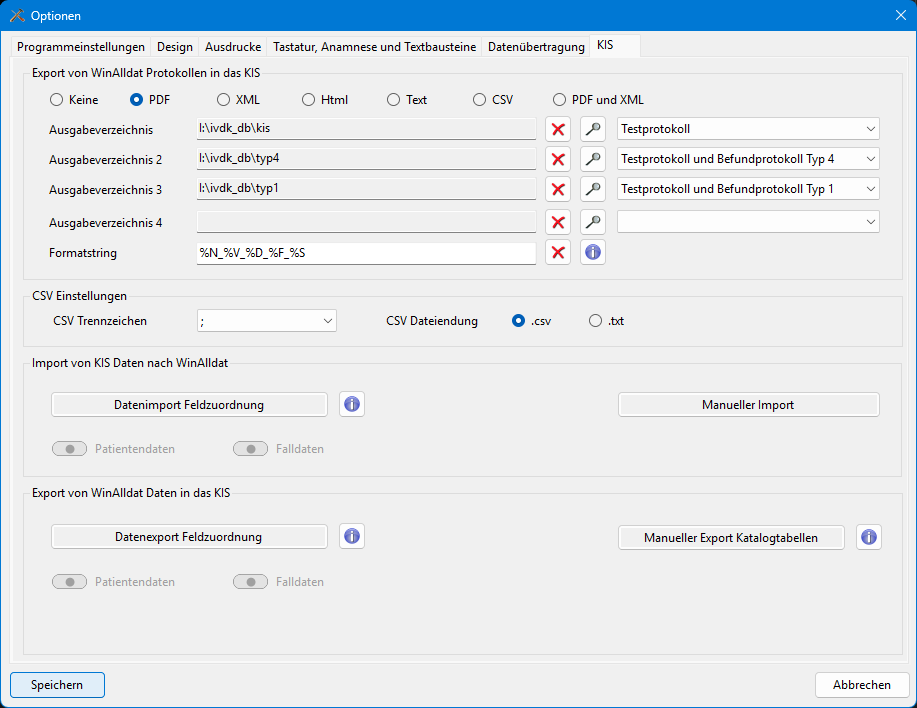The width and height of the screenshot is (917, 708).
Task: Click the Speichern button
Action: (57, 685)
